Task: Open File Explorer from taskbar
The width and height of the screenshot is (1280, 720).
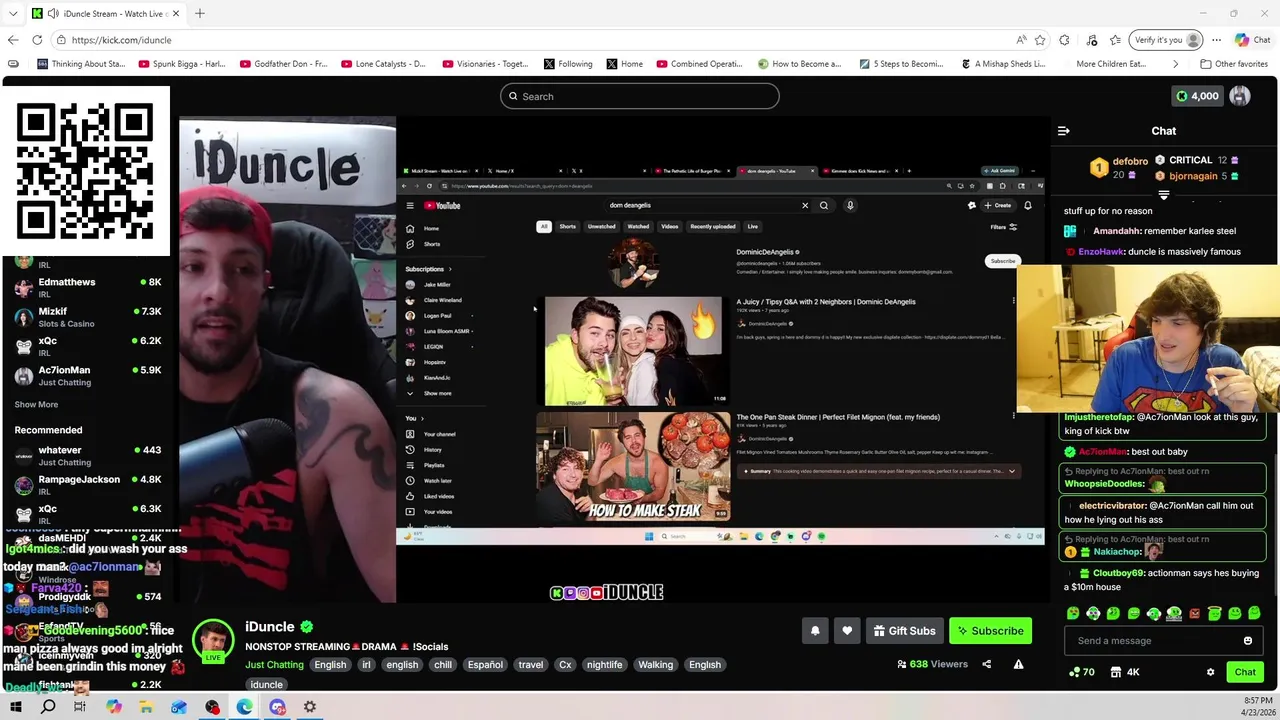Action: pyautogui.click(x=146, y=707)
